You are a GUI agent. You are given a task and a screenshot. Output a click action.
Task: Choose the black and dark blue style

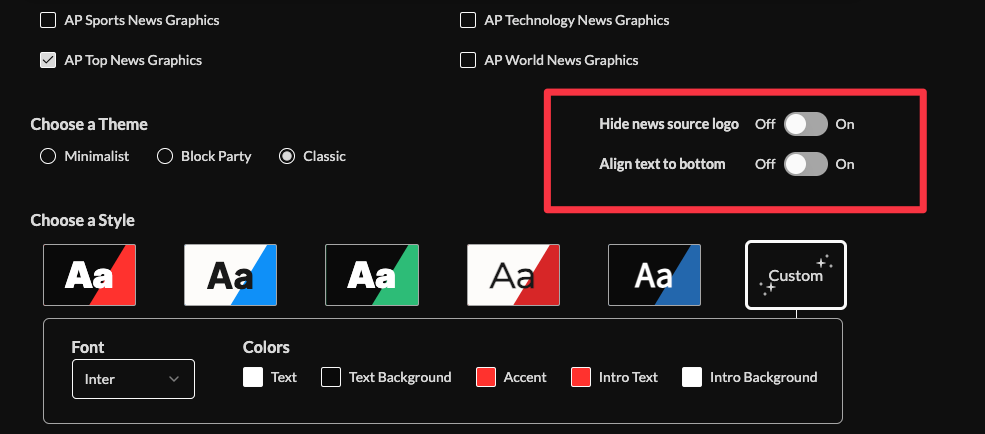654,275
